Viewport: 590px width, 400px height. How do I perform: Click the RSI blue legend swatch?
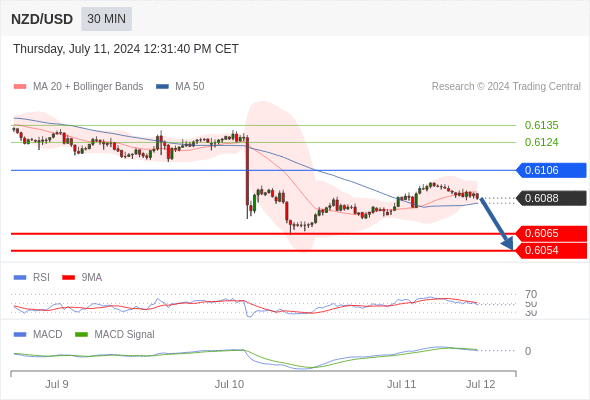tap(20, 278)
